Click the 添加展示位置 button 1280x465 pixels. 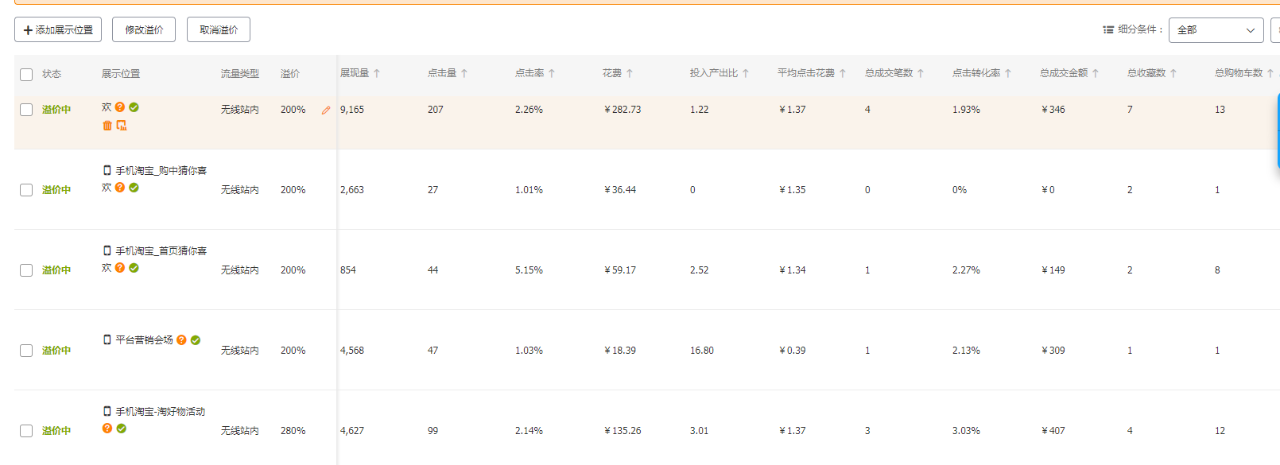click(x=58, y=30)
